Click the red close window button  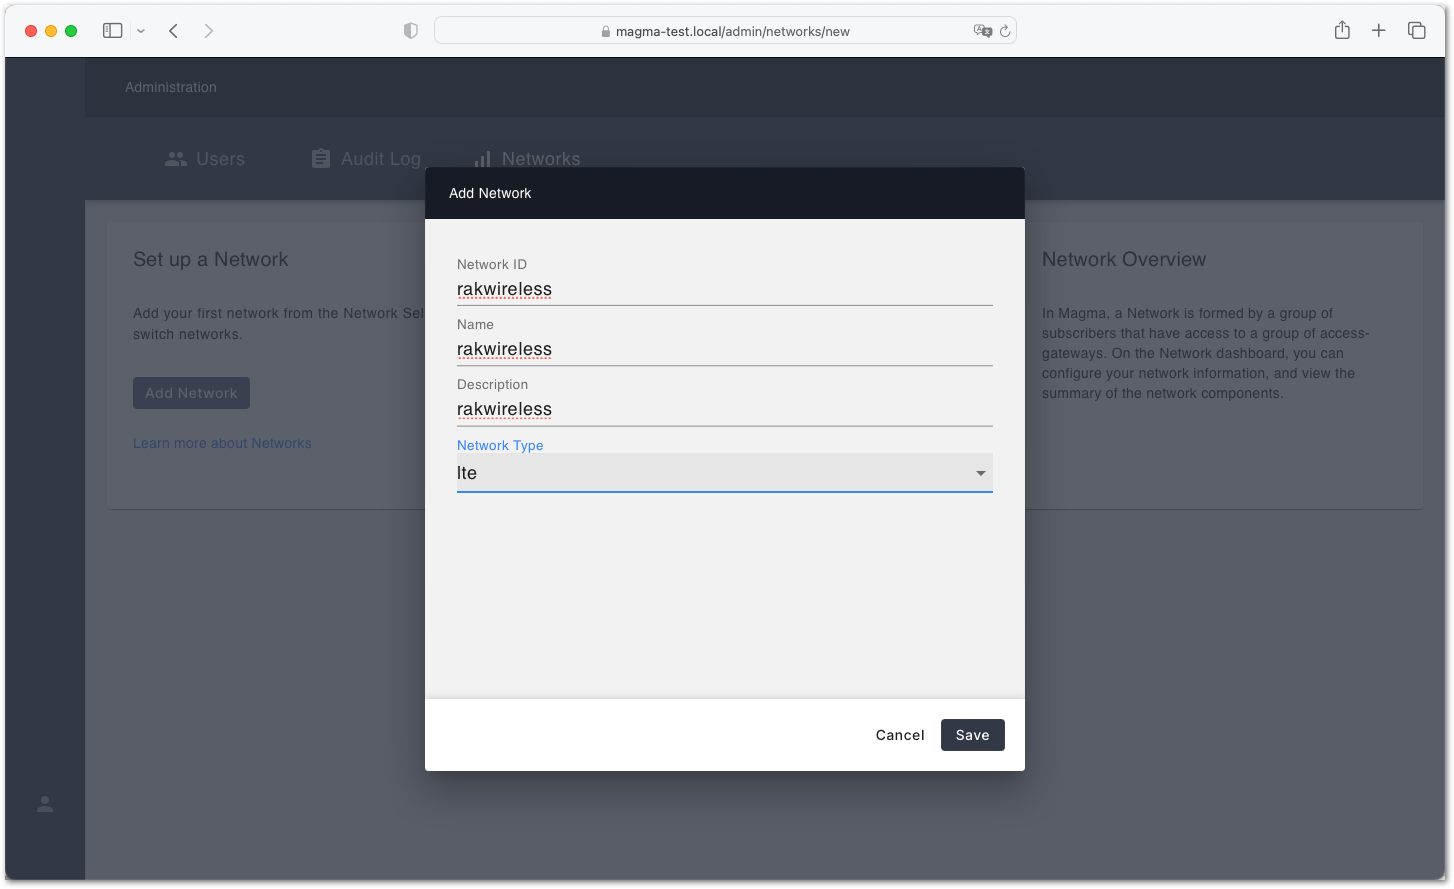point(31,31)
